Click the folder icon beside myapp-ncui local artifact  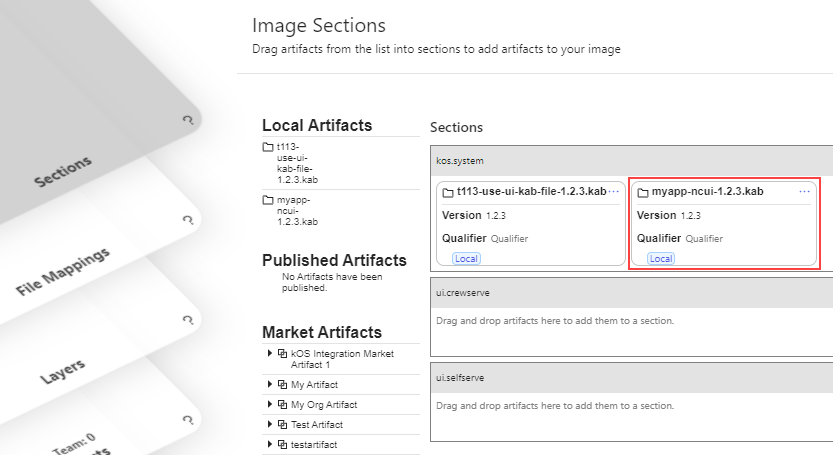click(268, 200)
